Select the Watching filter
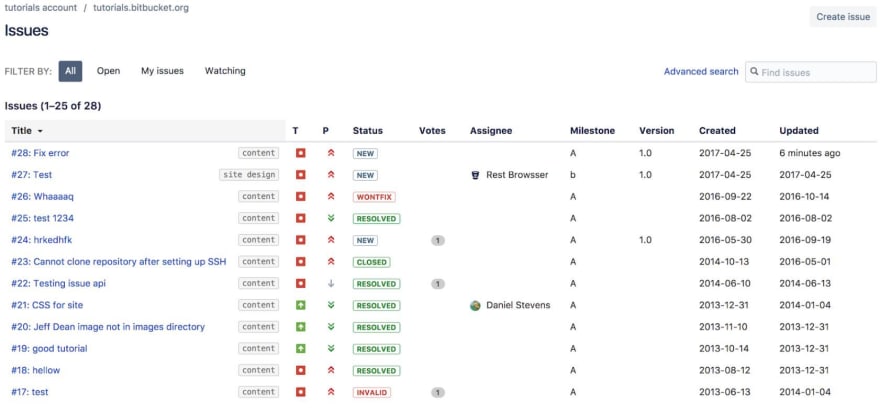Image resolution: width=880 pixels, height=412 pixels. (x=225, y=71)
